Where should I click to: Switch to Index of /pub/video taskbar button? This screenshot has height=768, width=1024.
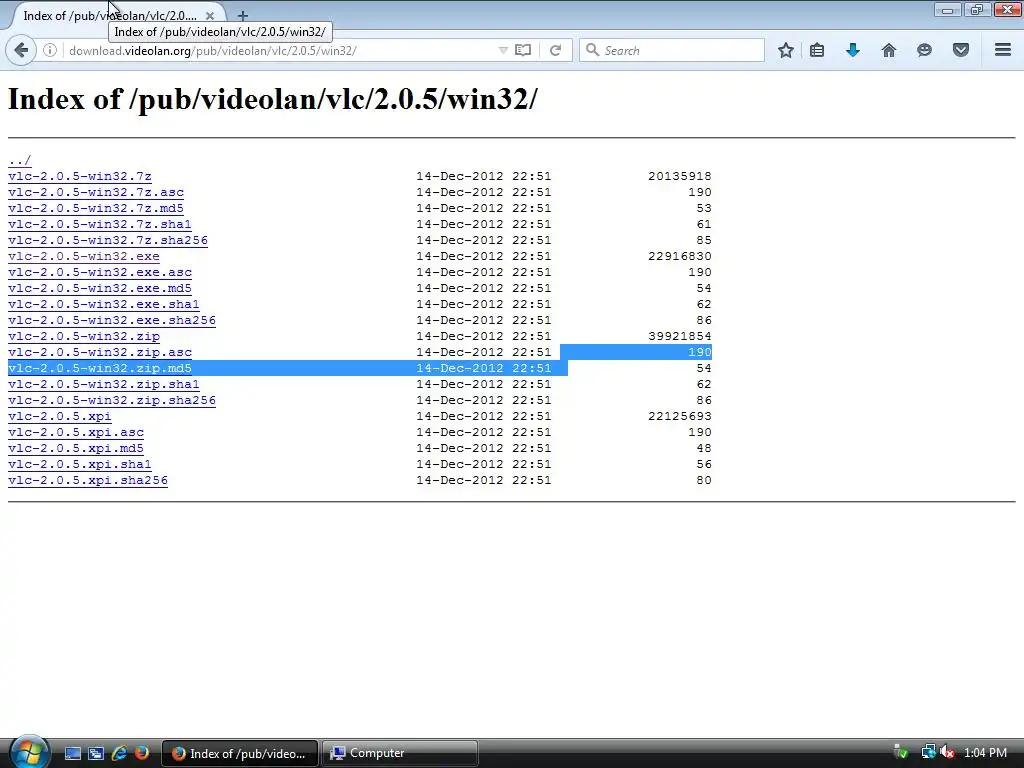click(x=240, y=754)
